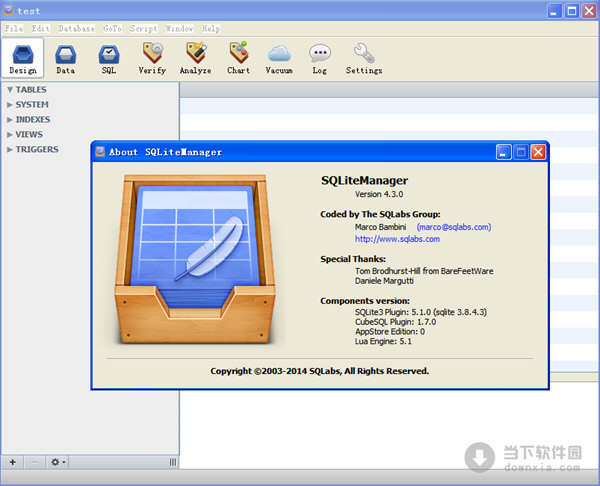This screenshot has width=600, height=486.
Task: Click the test window title icon
Action: pos(8,10)
